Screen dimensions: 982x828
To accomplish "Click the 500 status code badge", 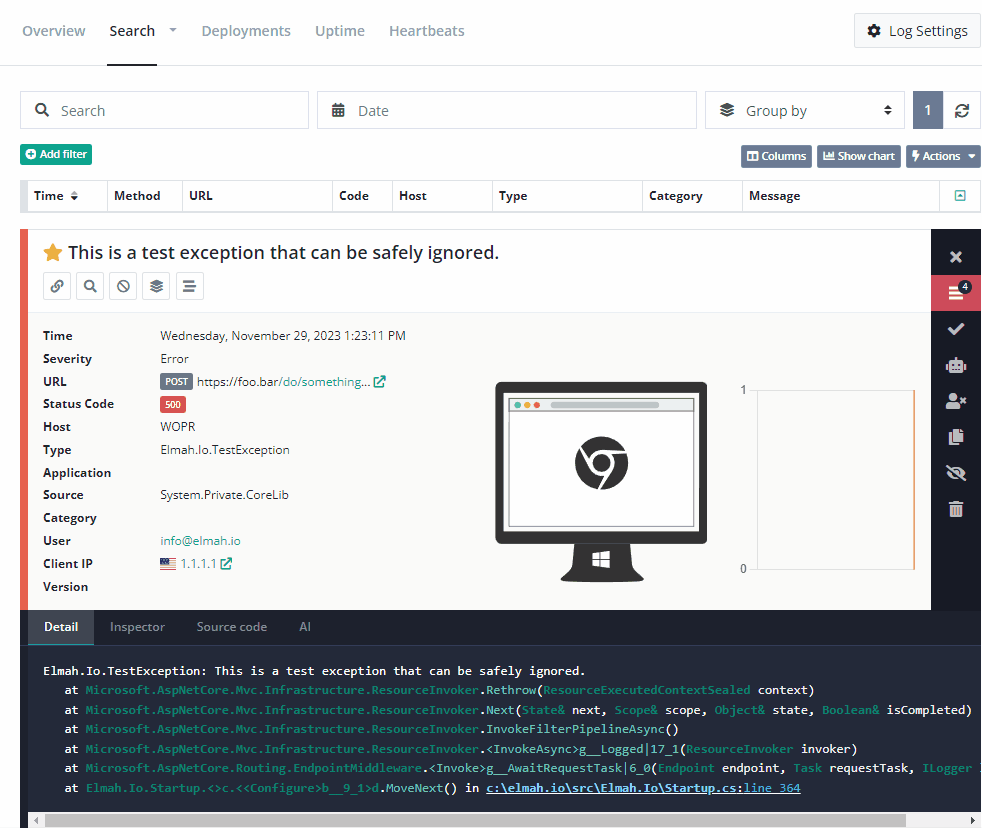I will click(173, 405).
